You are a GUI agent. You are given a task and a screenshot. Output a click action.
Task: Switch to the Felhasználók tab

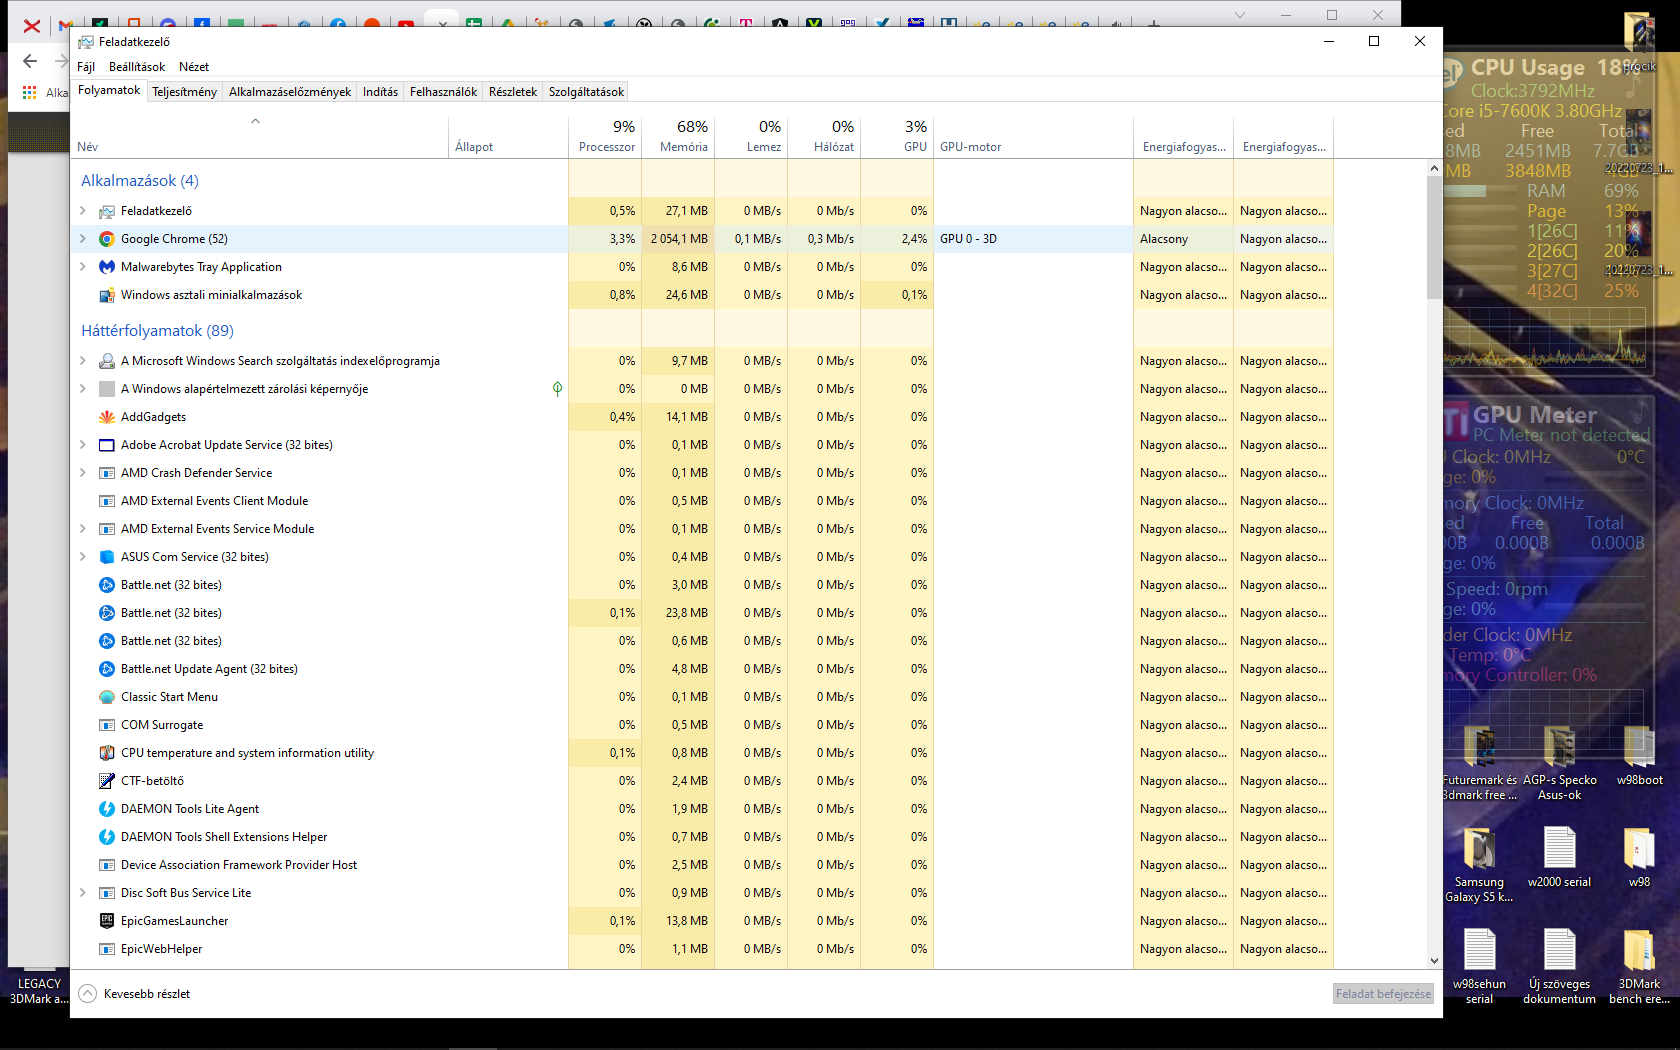(x=443, y=92)
